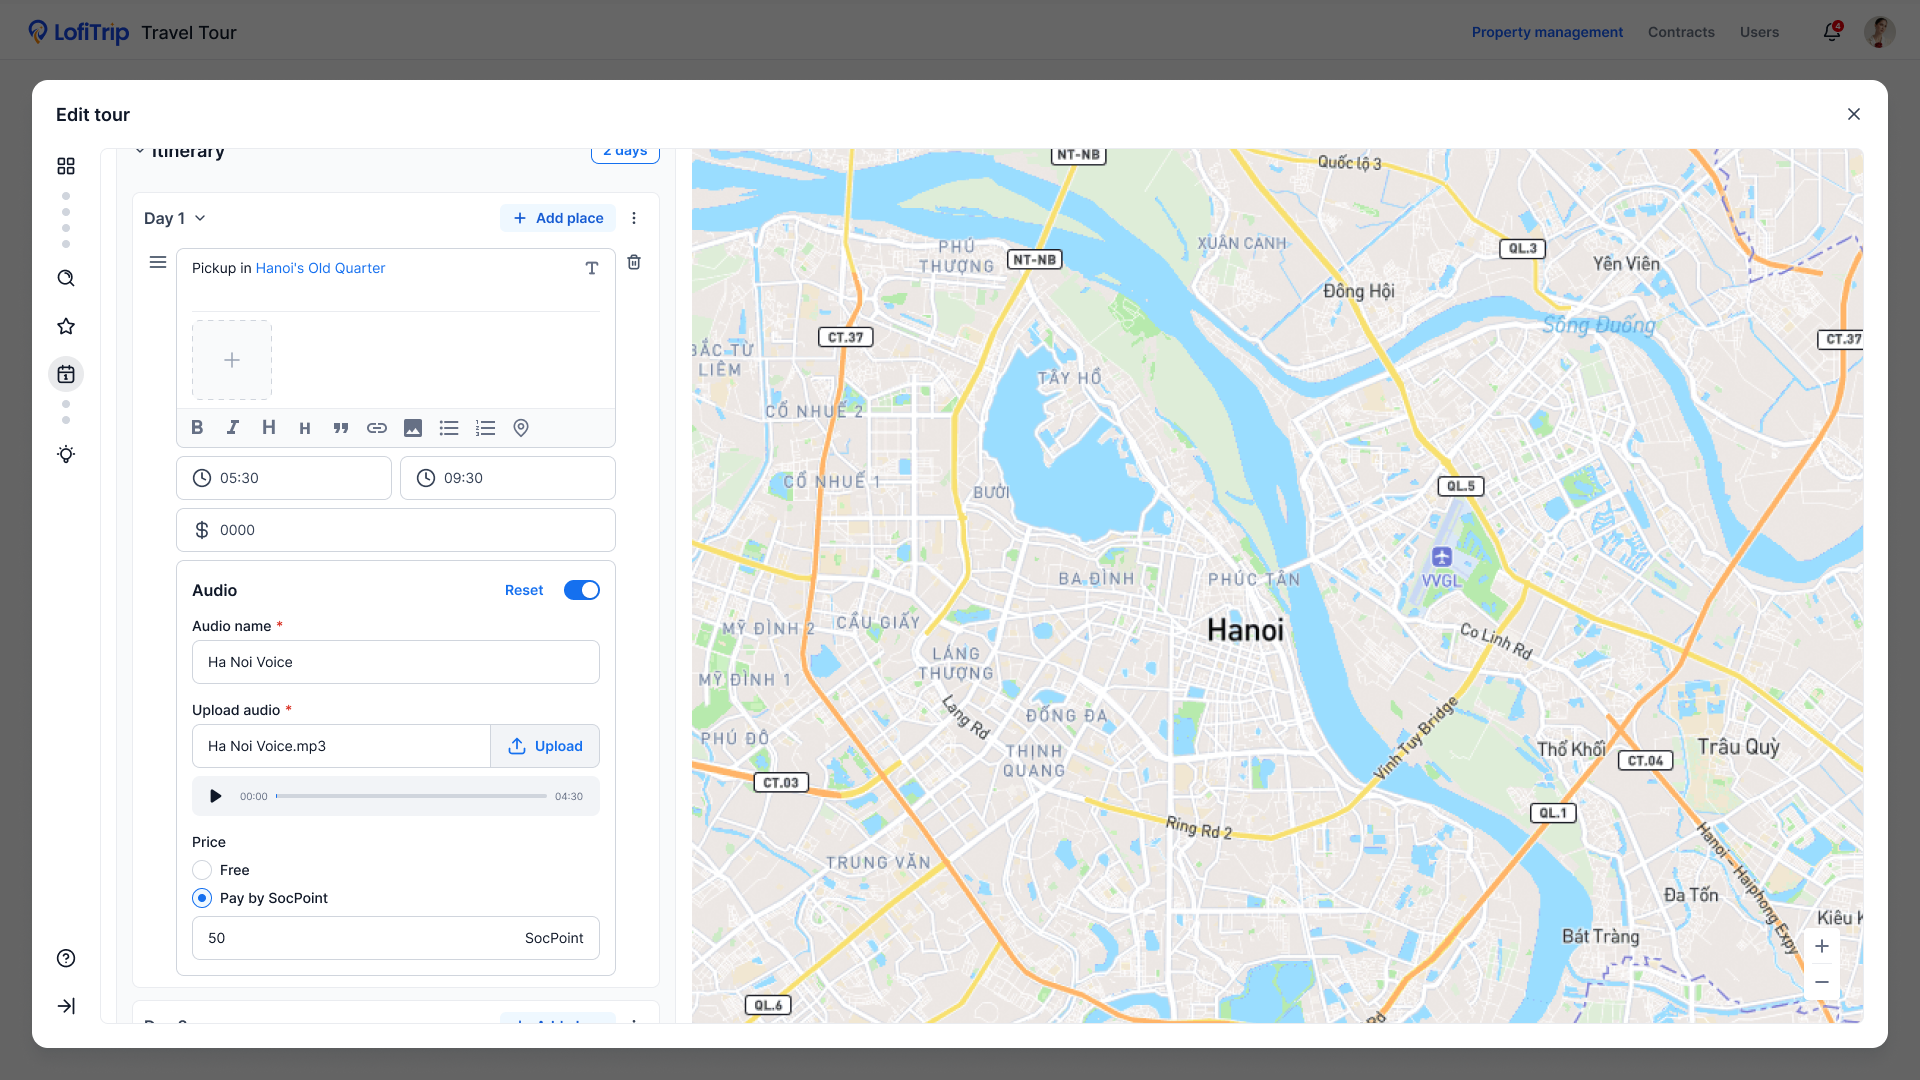Delete the Pickup place with trash icon
Screen dimensions: 1920x1080
point(634,262)
